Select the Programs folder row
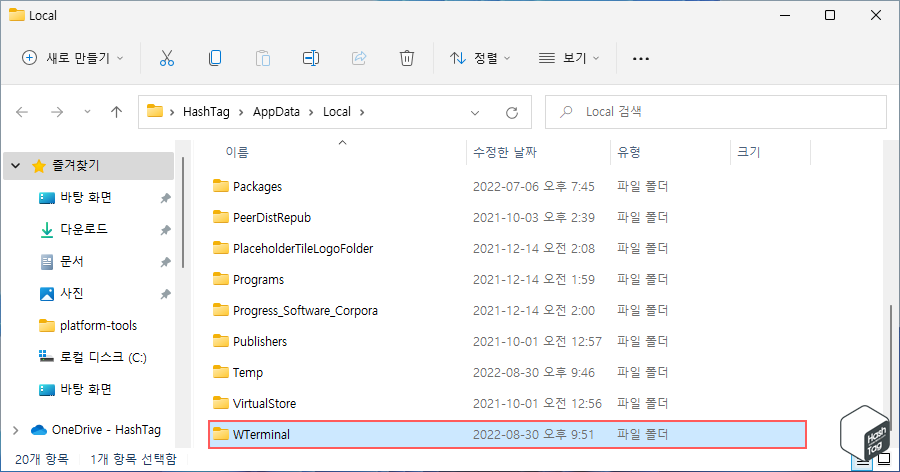 (x=507, y=279)
